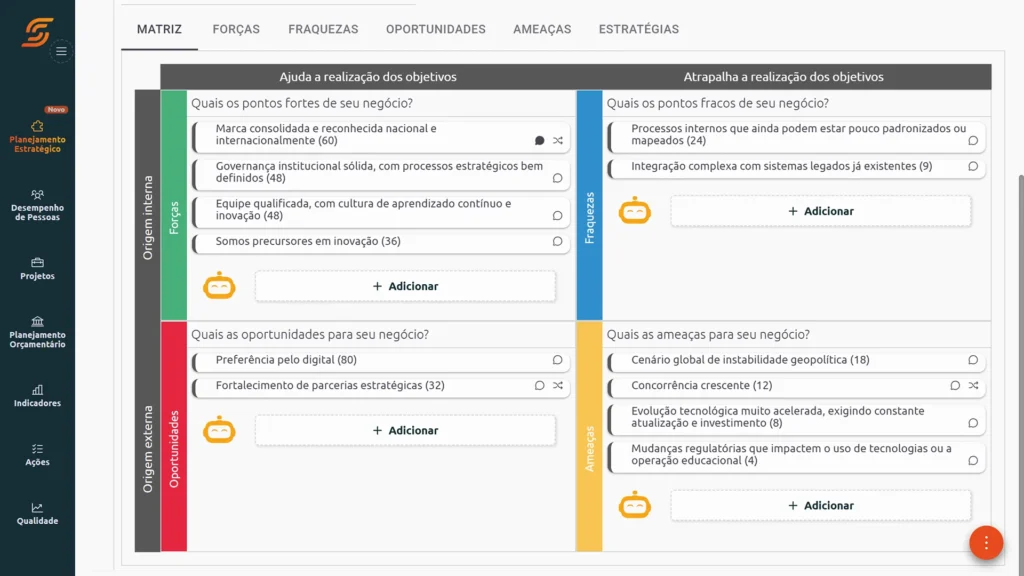Open Desempenho de Pessoas module

tap(37, 205)
